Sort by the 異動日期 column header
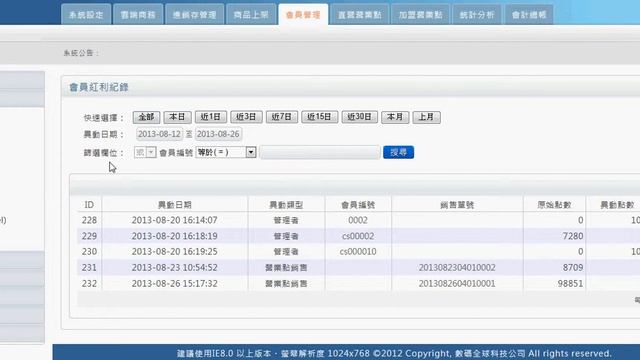The image size is (640, 360). [174, 205]
